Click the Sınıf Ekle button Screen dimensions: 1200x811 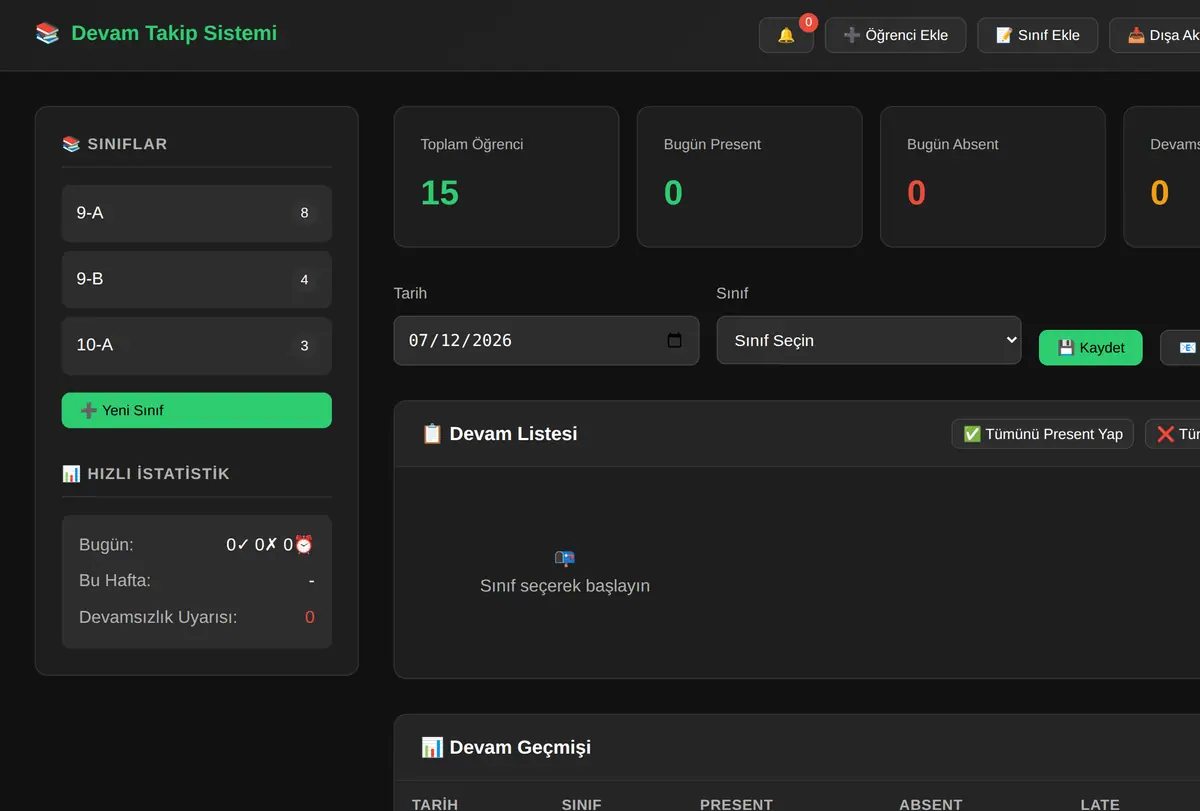tap(1037, 35)
